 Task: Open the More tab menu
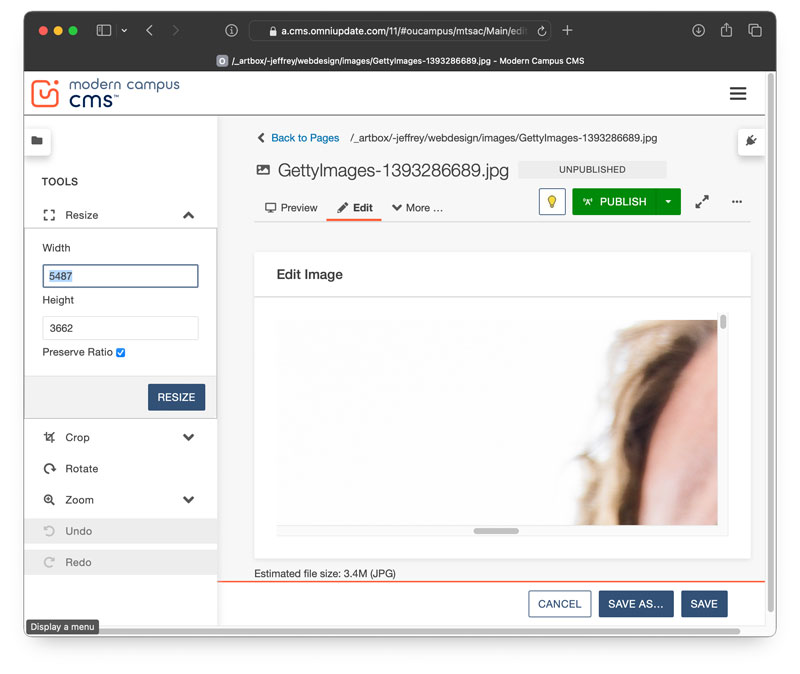pyautogui.click(x=417, y=208)
